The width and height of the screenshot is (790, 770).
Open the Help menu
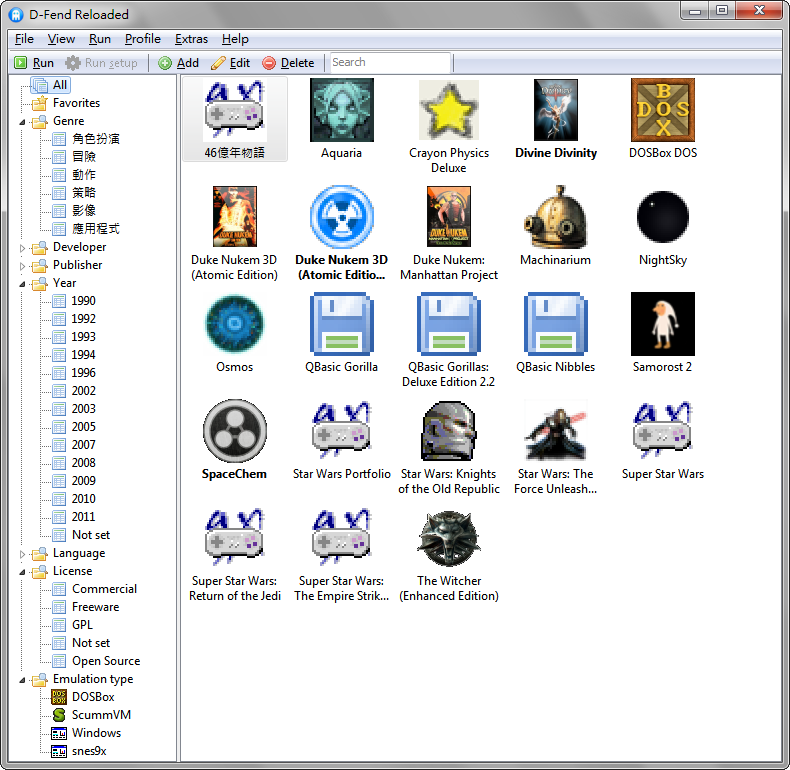pos(235,39)
